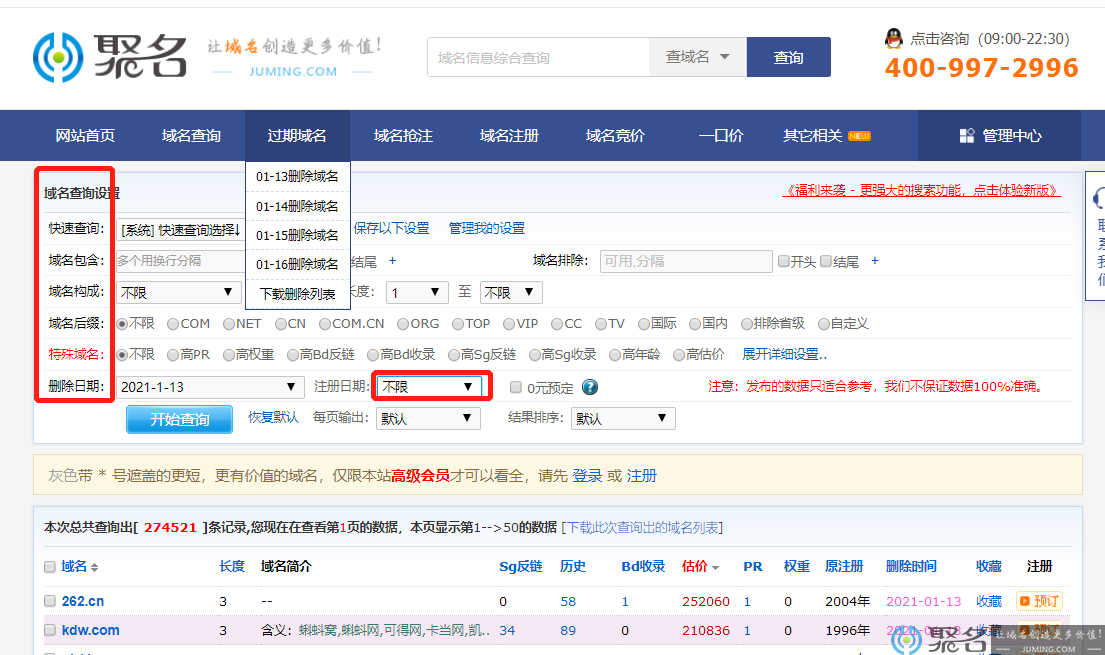1105x655 pixels.
Task: Choose the 高权重 special domain option
Action: 228,355
